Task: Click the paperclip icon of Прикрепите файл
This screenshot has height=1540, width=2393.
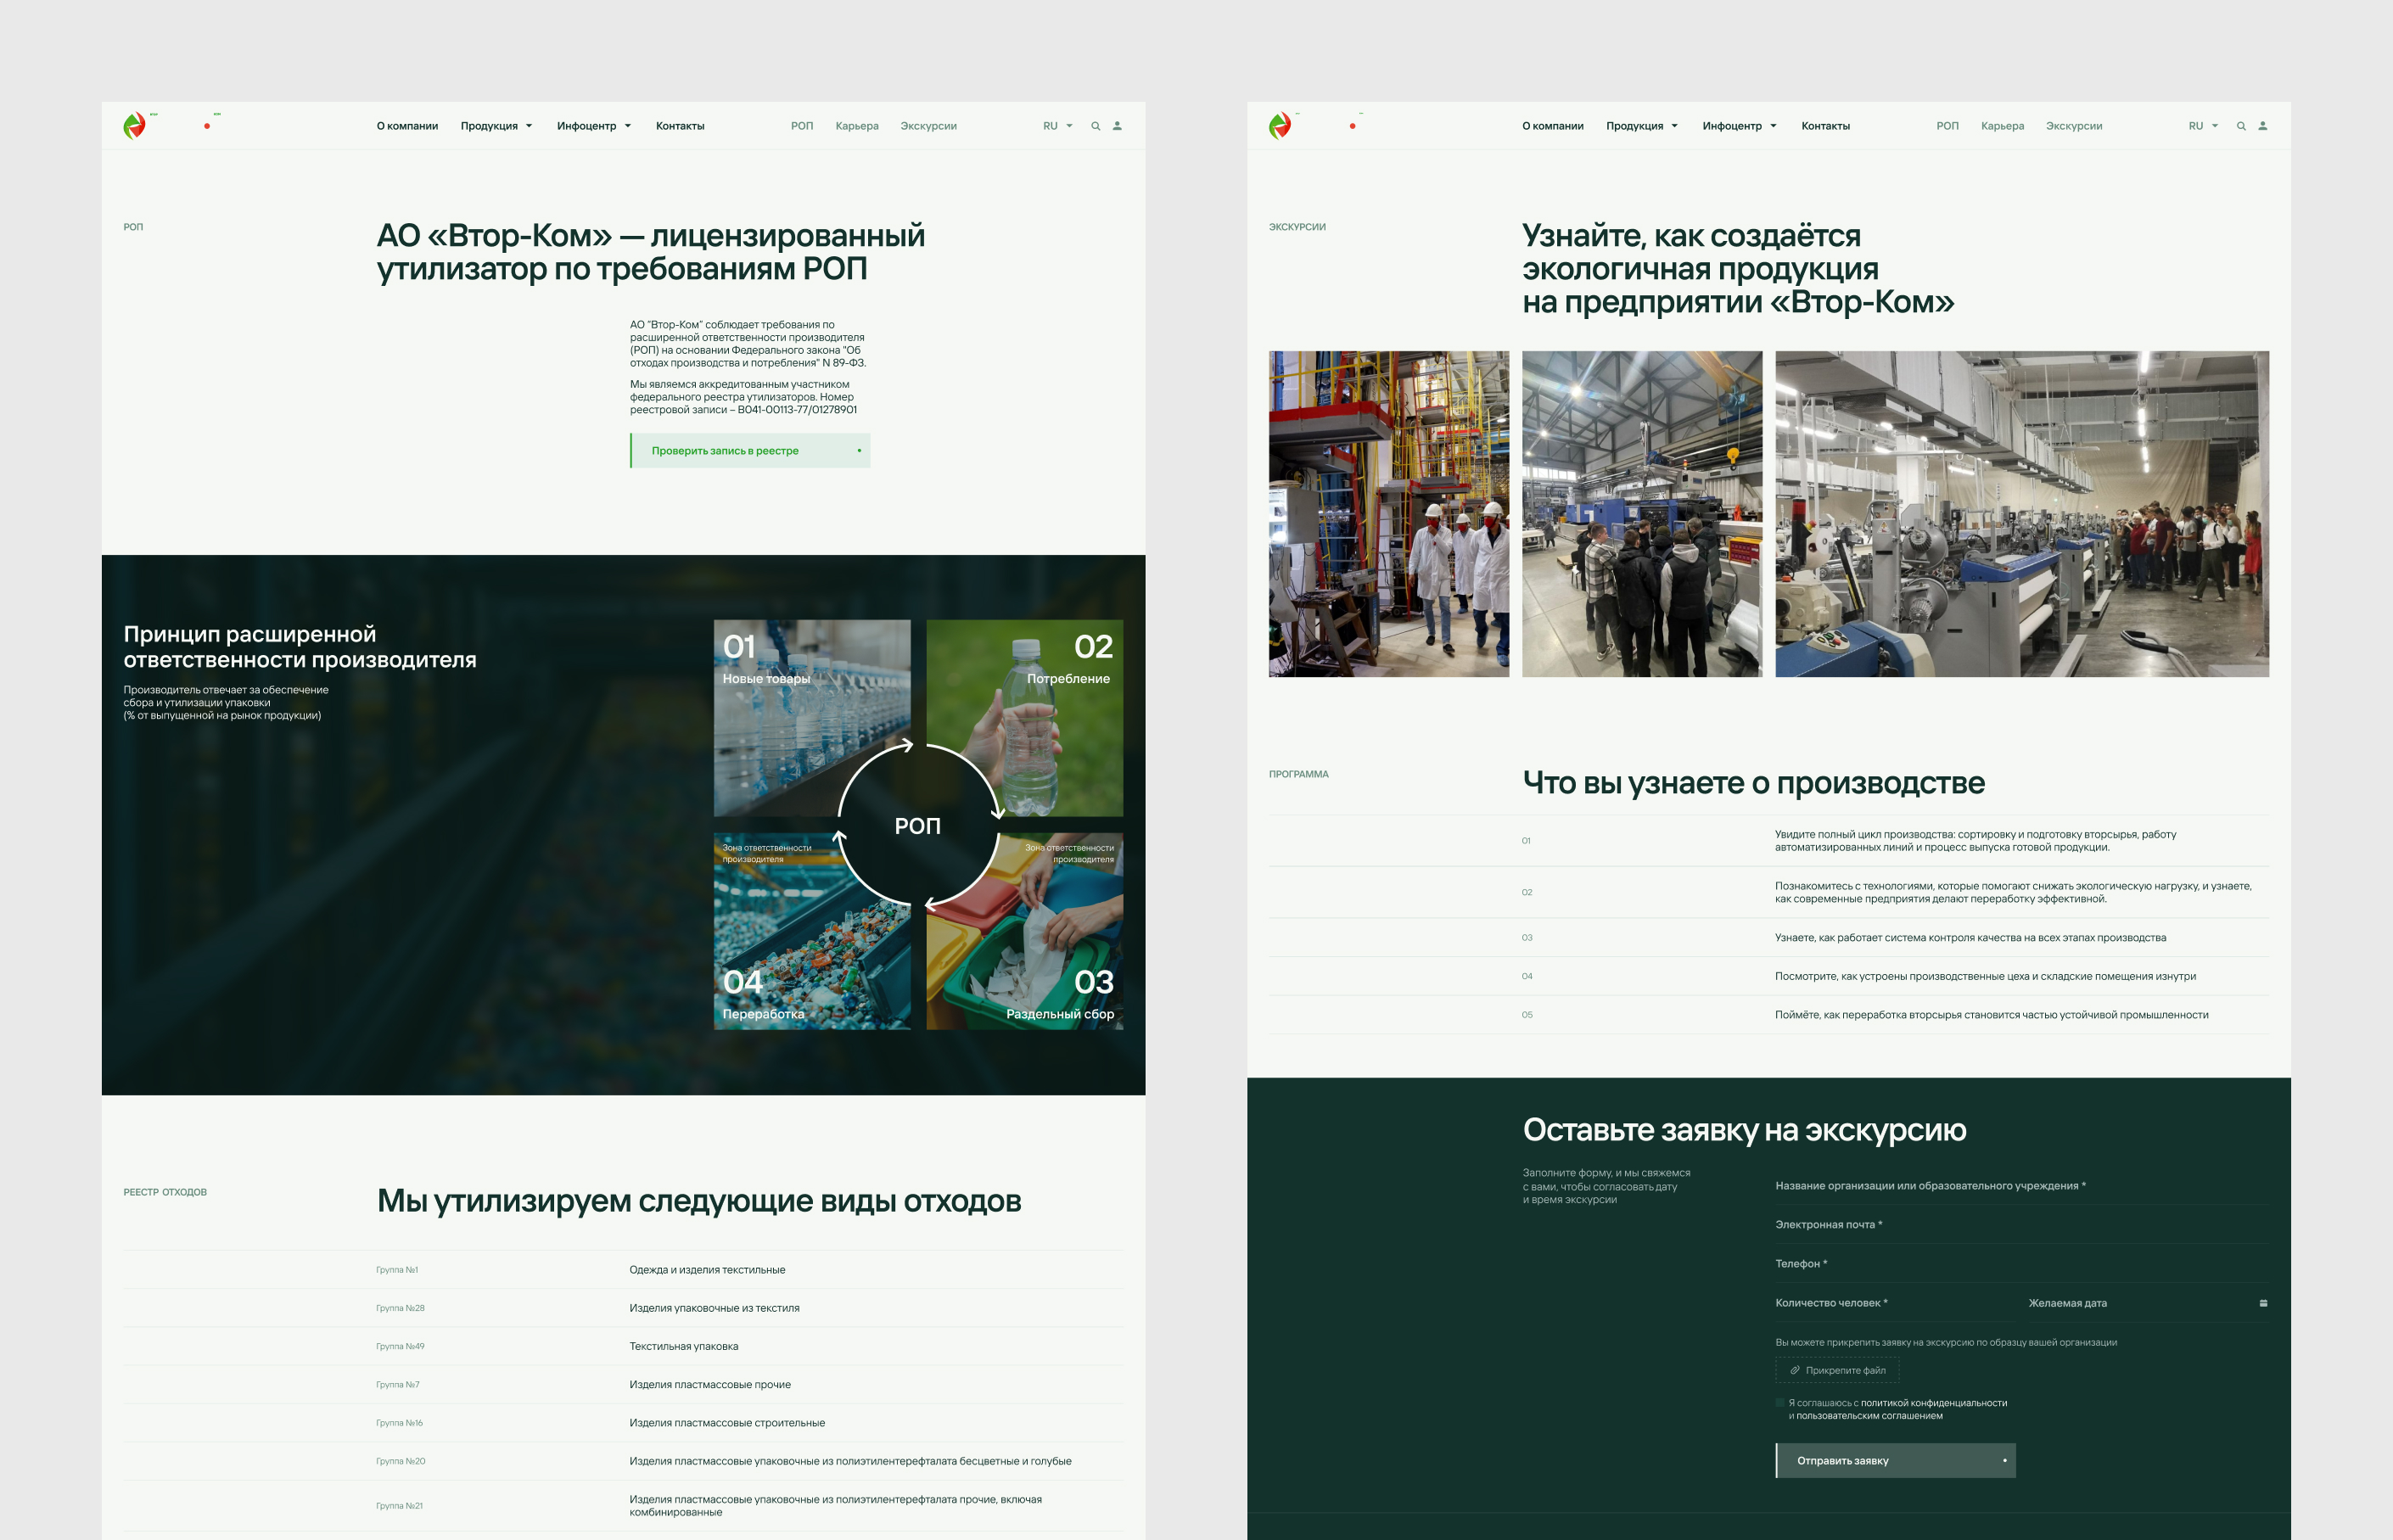Action: (1795, 1370)
